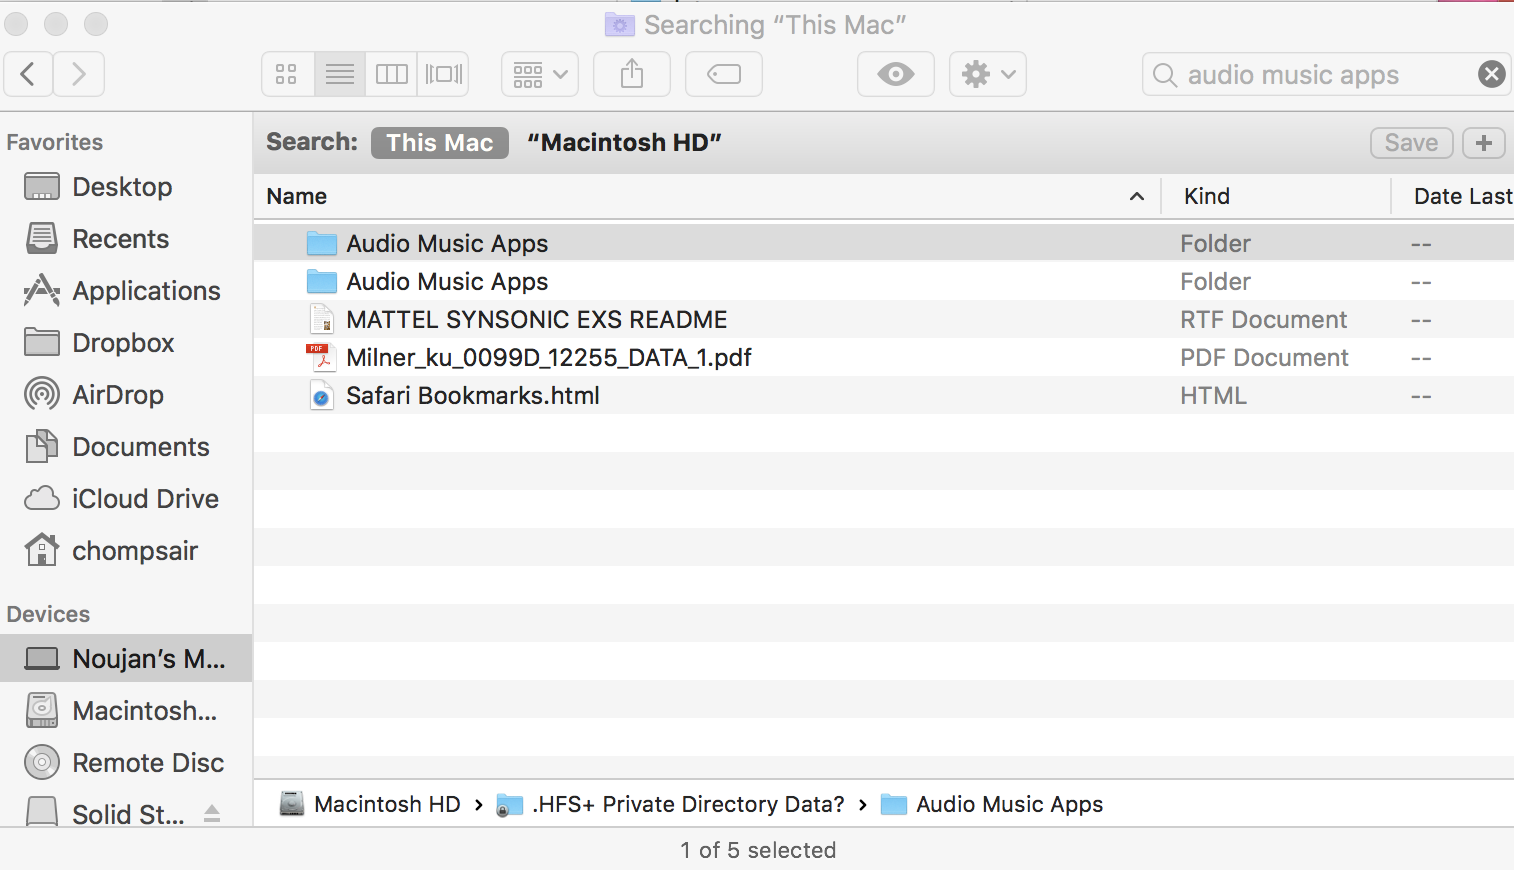Screen dimensions: 1514x870
Task: Click into the search field text
Action: (1293, 75)
